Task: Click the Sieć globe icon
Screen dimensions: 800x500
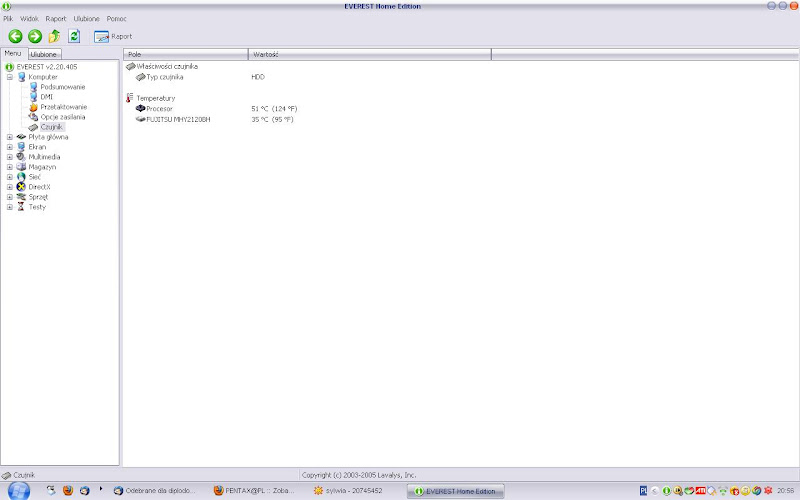Action: 21,177
